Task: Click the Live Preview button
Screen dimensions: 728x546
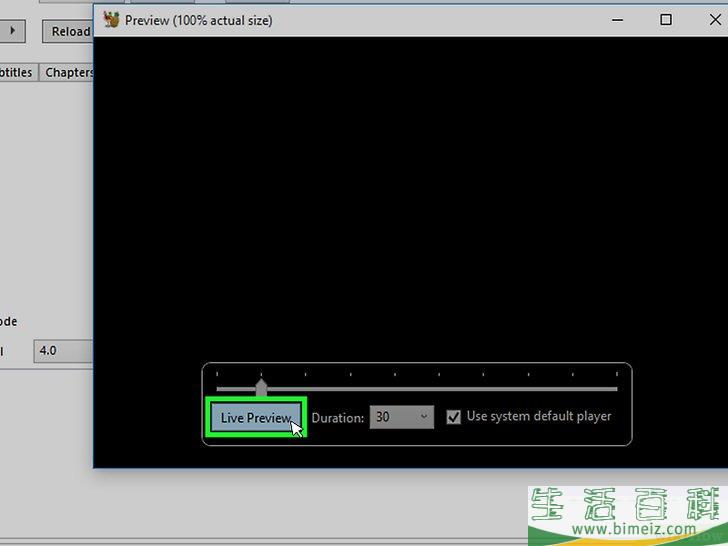Action: coord(256,417)
